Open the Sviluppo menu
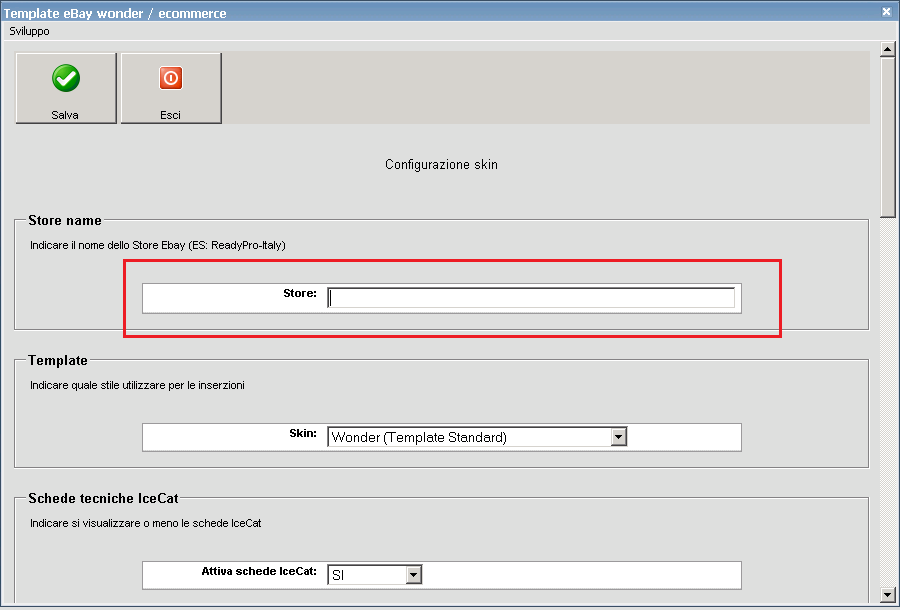This screenshot has height=610, width=900. 29,32
